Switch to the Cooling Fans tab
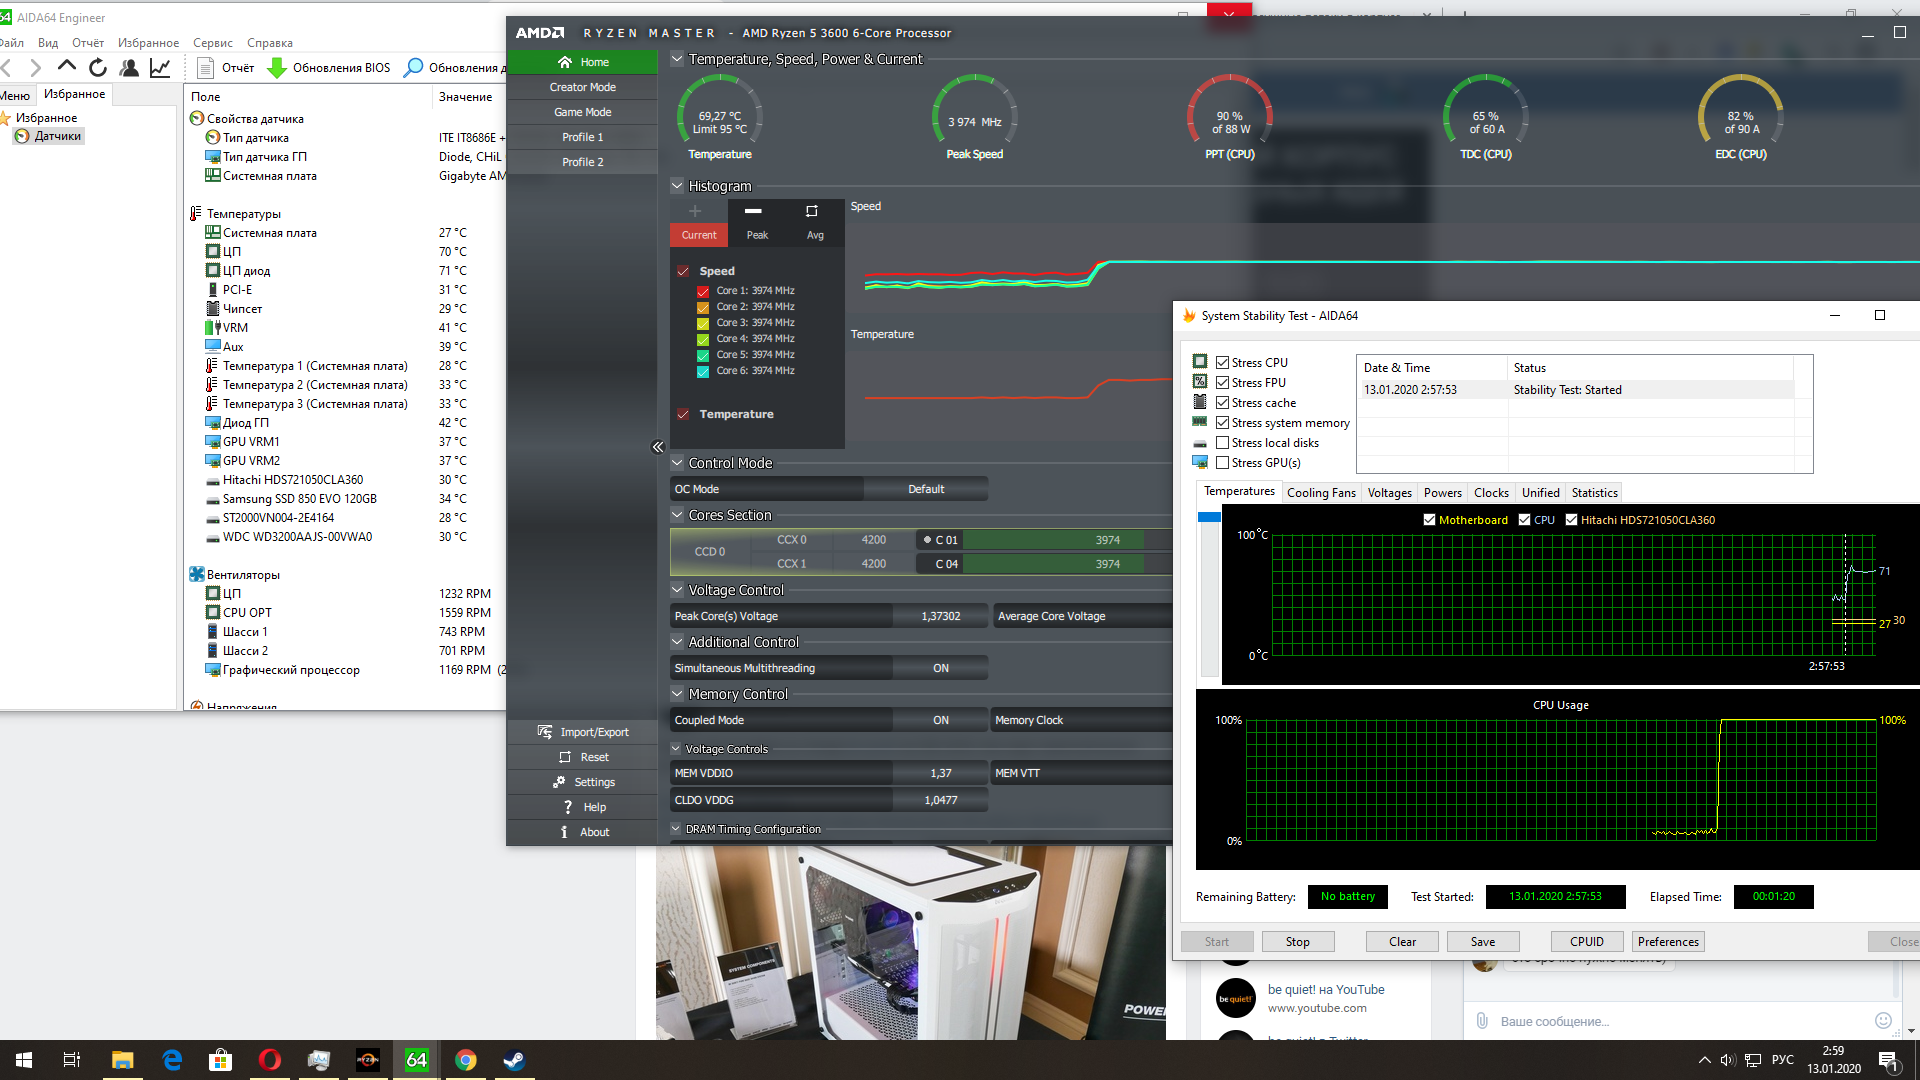 [1321, 493]
